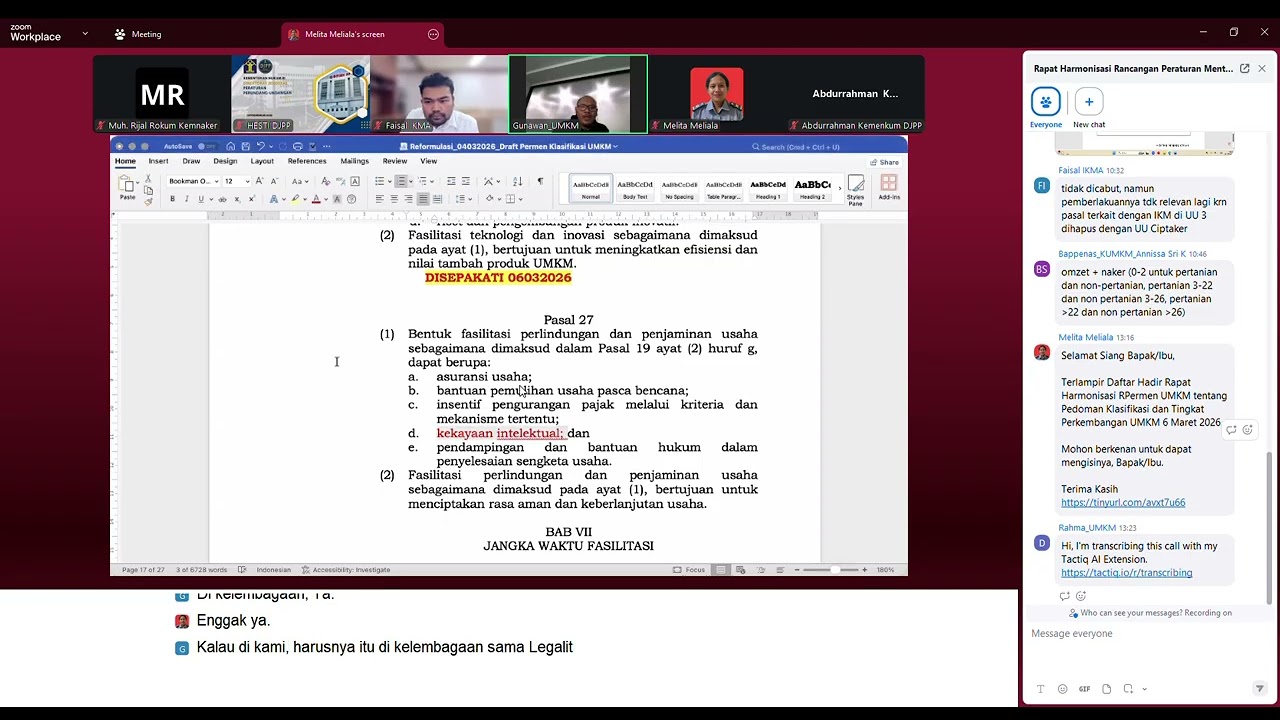Open the tinyurl.com/avxt7u66 link in chat

pos(1123,503)
